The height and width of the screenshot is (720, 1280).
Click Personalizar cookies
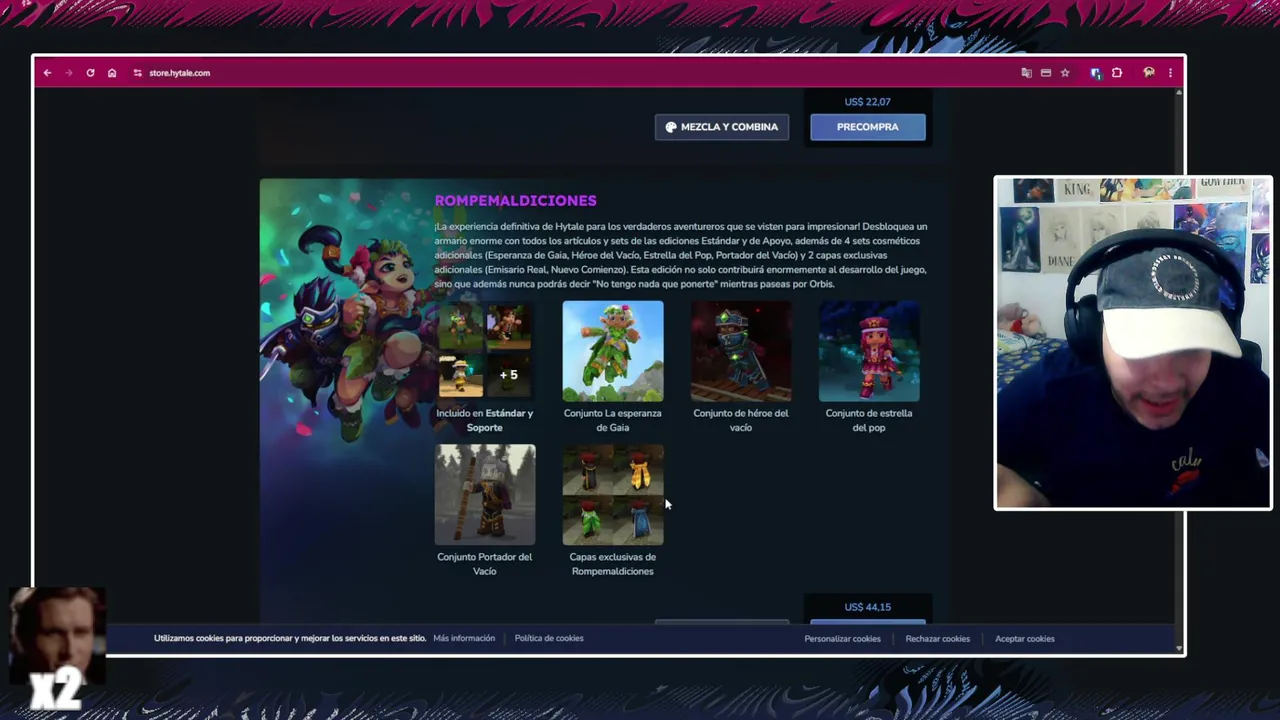[x=843, y=639]
